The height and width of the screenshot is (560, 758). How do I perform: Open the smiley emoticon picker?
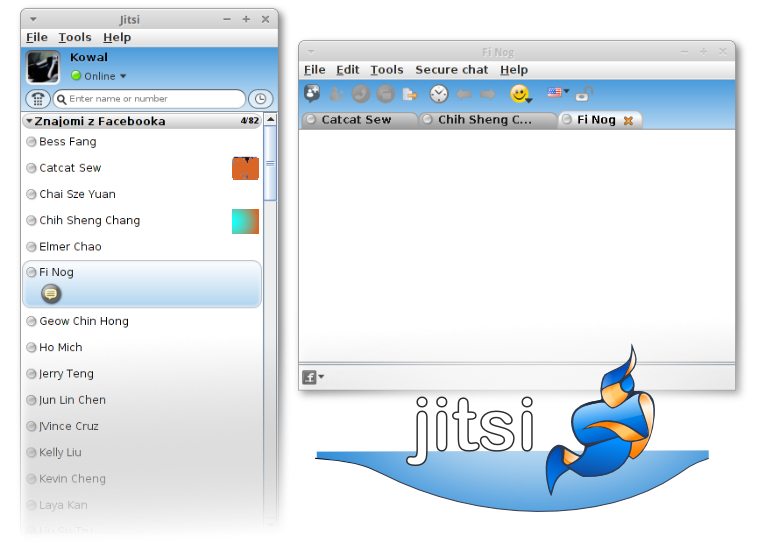point(521,94)
